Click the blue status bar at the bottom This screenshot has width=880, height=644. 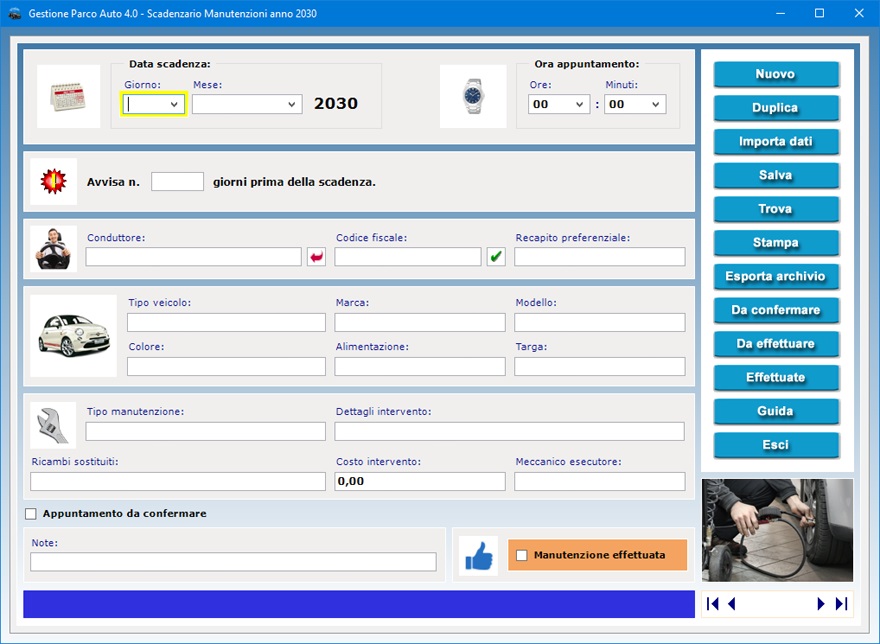pos(359,604)
